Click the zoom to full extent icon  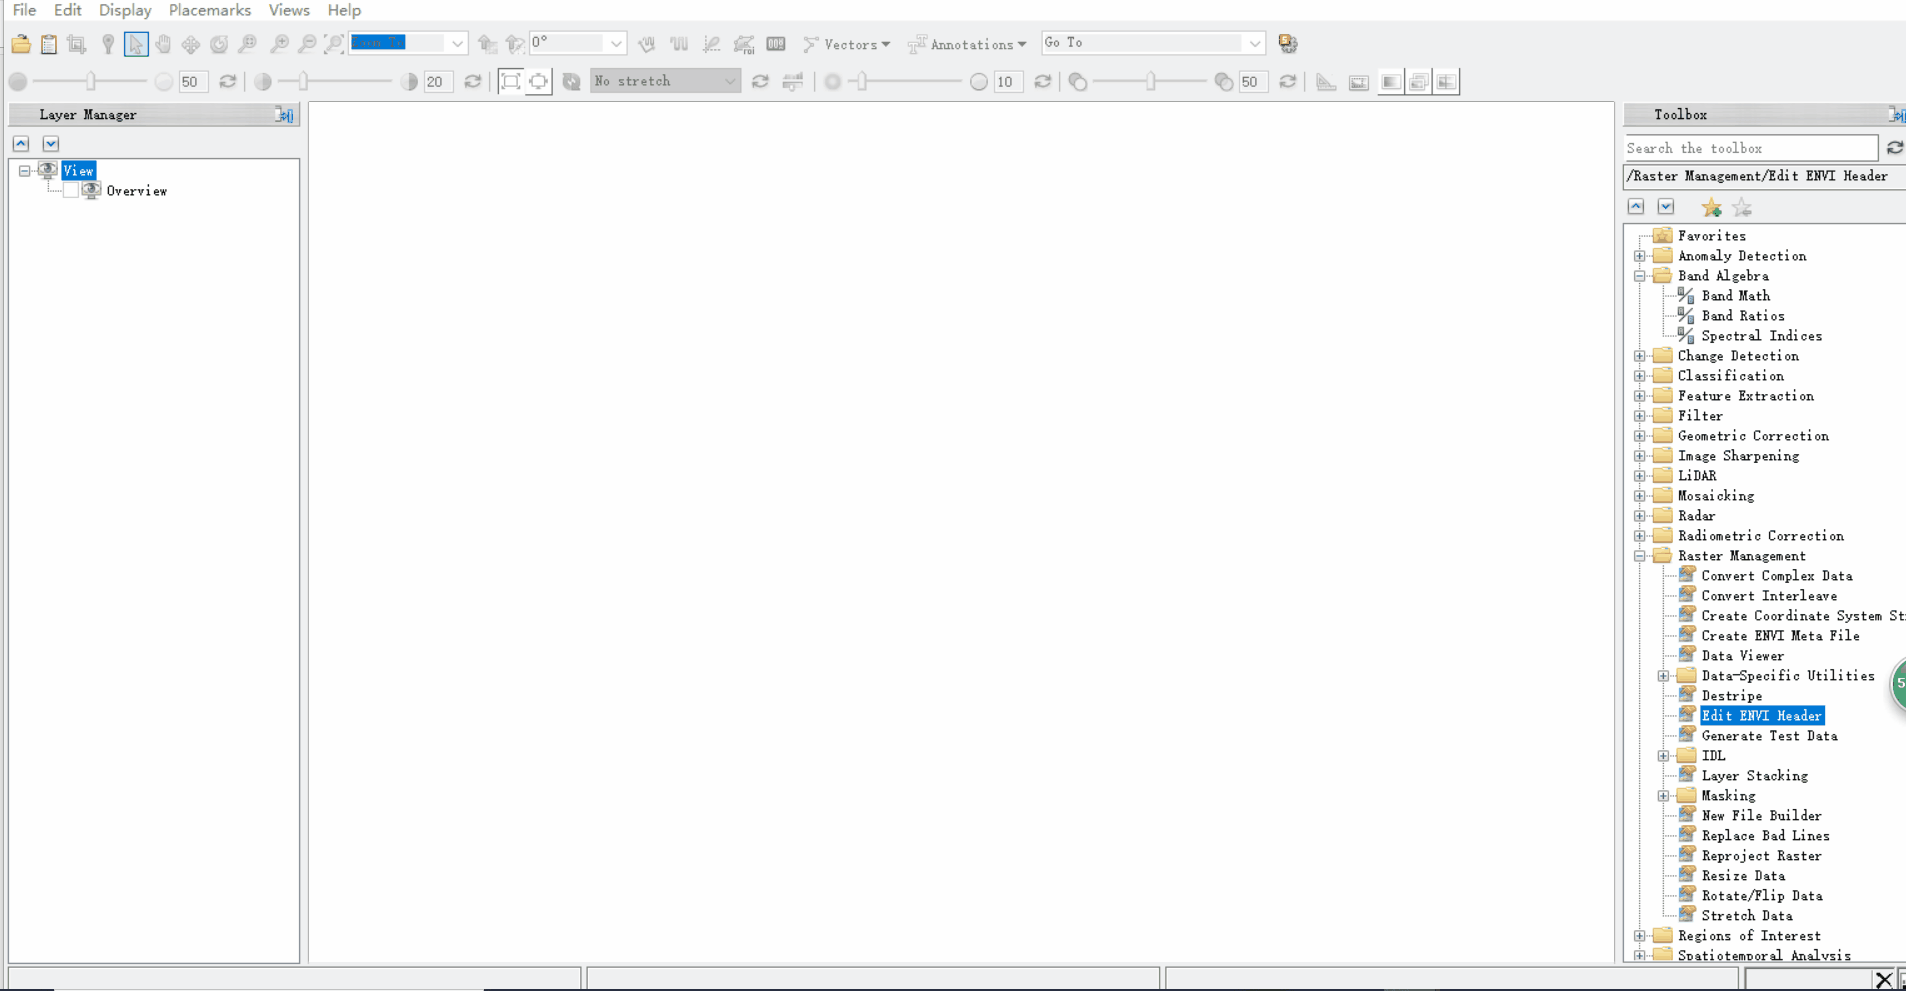pyautogui.click(x=335, y=44)
